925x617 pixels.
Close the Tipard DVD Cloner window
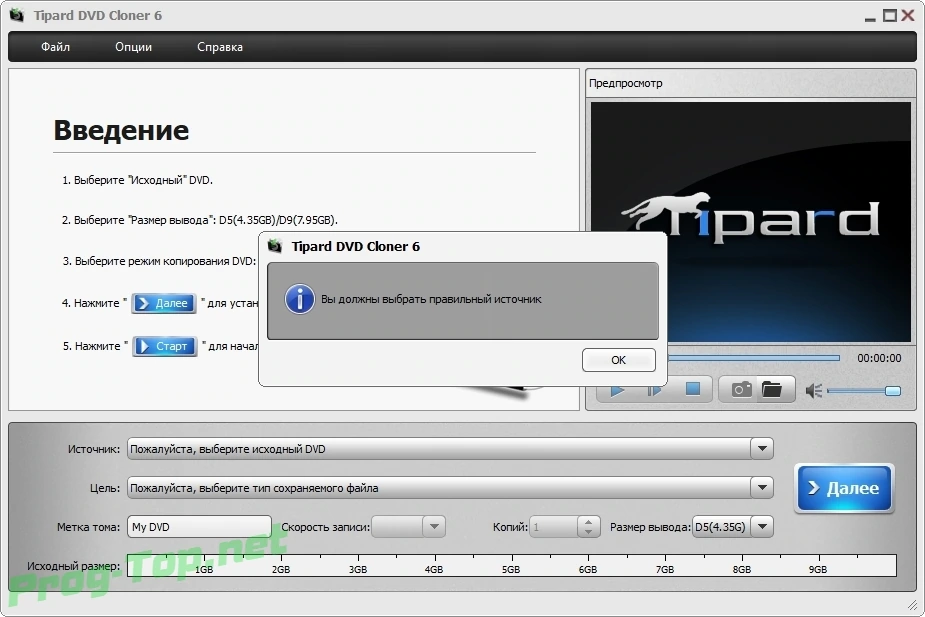(x=908, y=16)
